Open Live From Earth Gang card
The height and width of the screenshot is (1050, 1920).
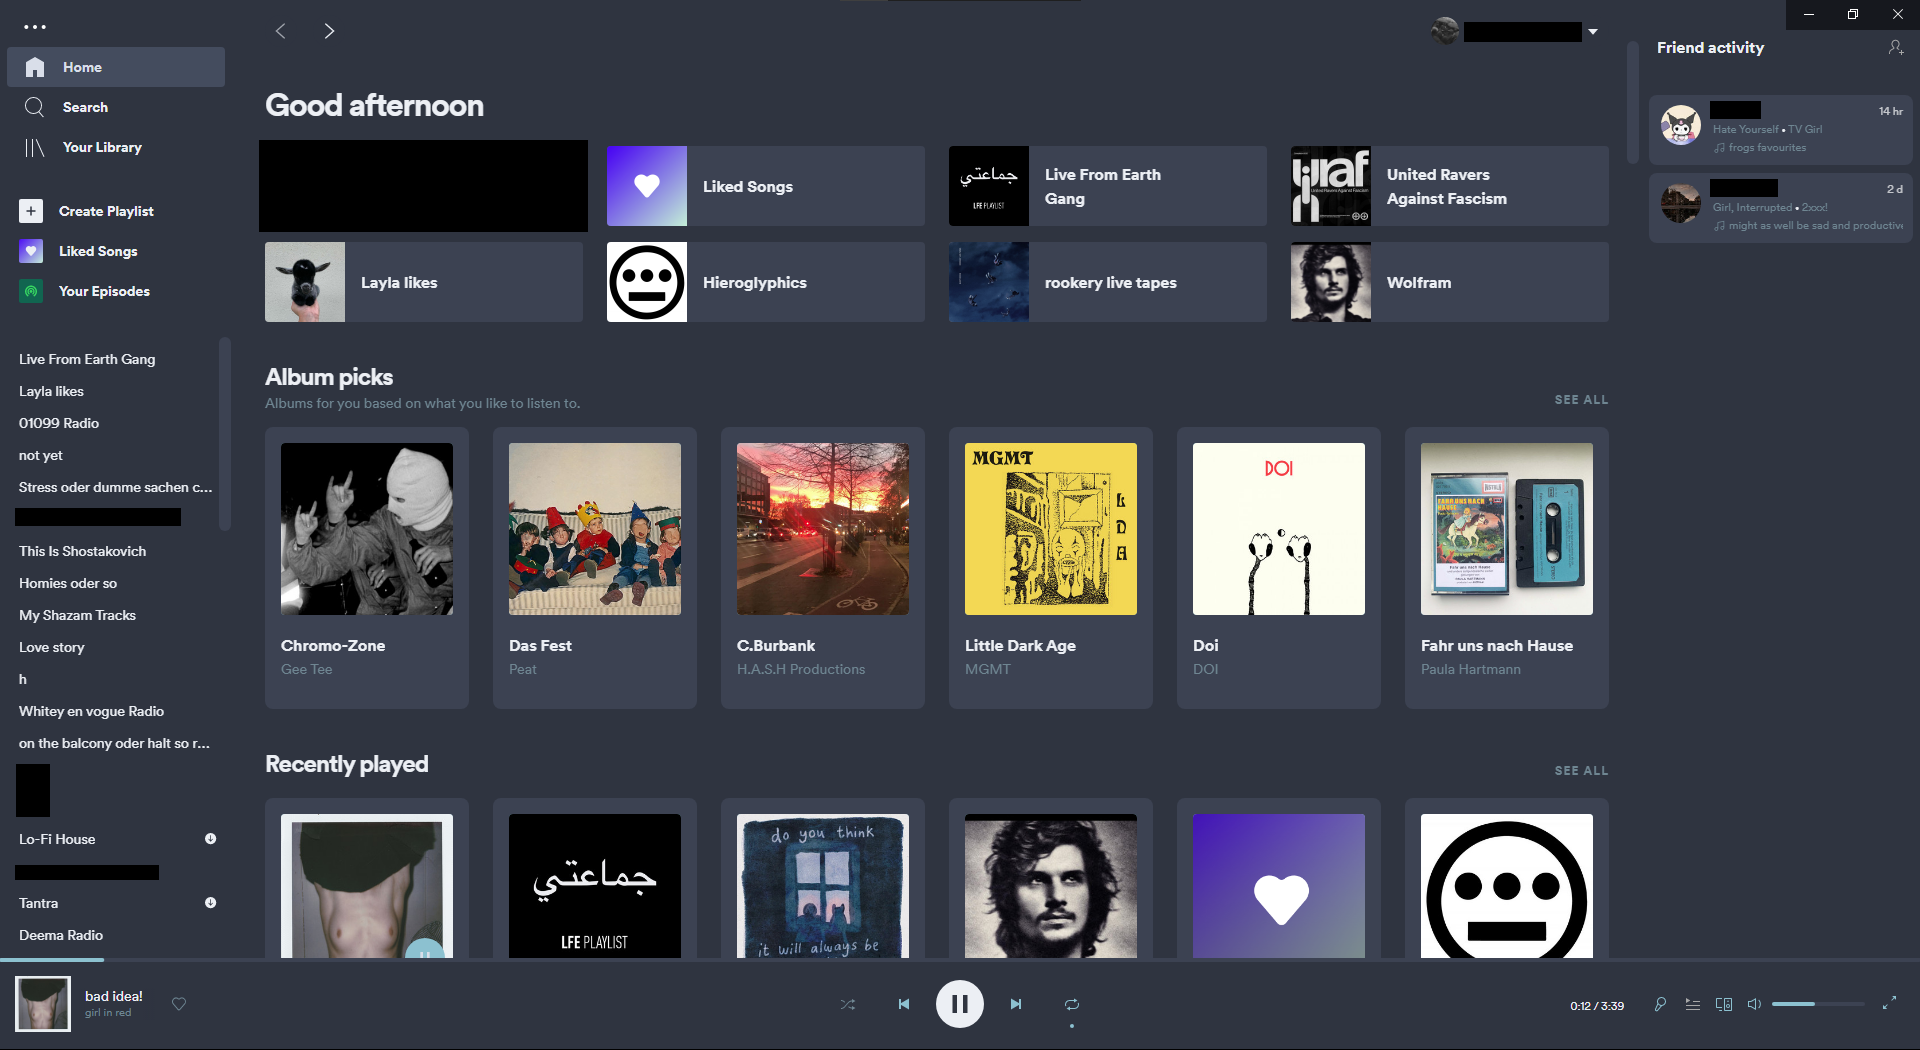[x=1108, y=186]
